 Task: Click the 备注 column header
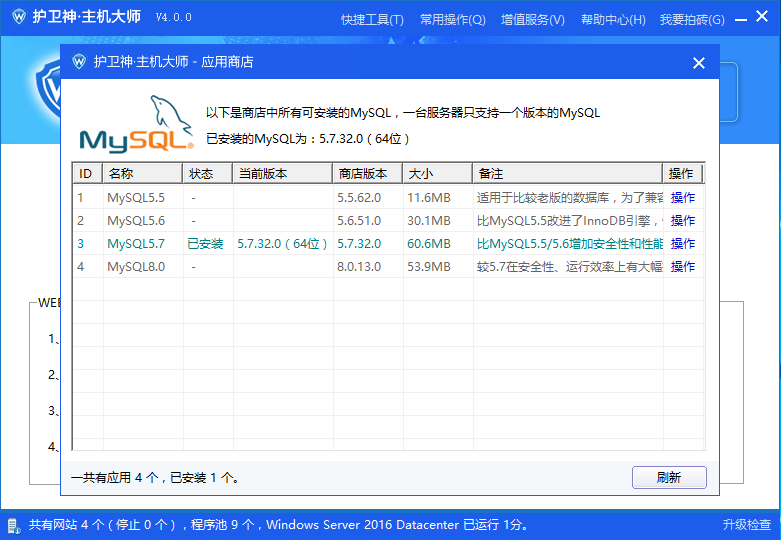[x=567, y=173]
